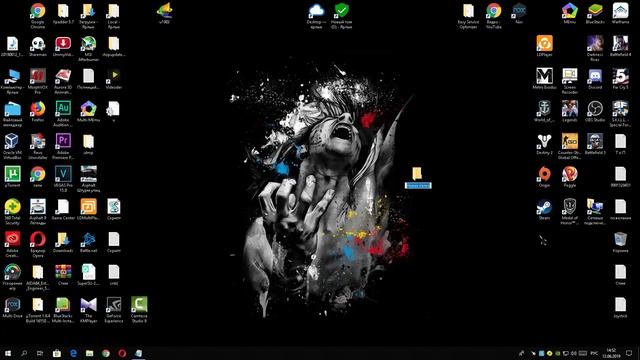This screenshot has height=360, width=640.
Task: Click the taskbar search icon
Action: (x=24, y=353)
